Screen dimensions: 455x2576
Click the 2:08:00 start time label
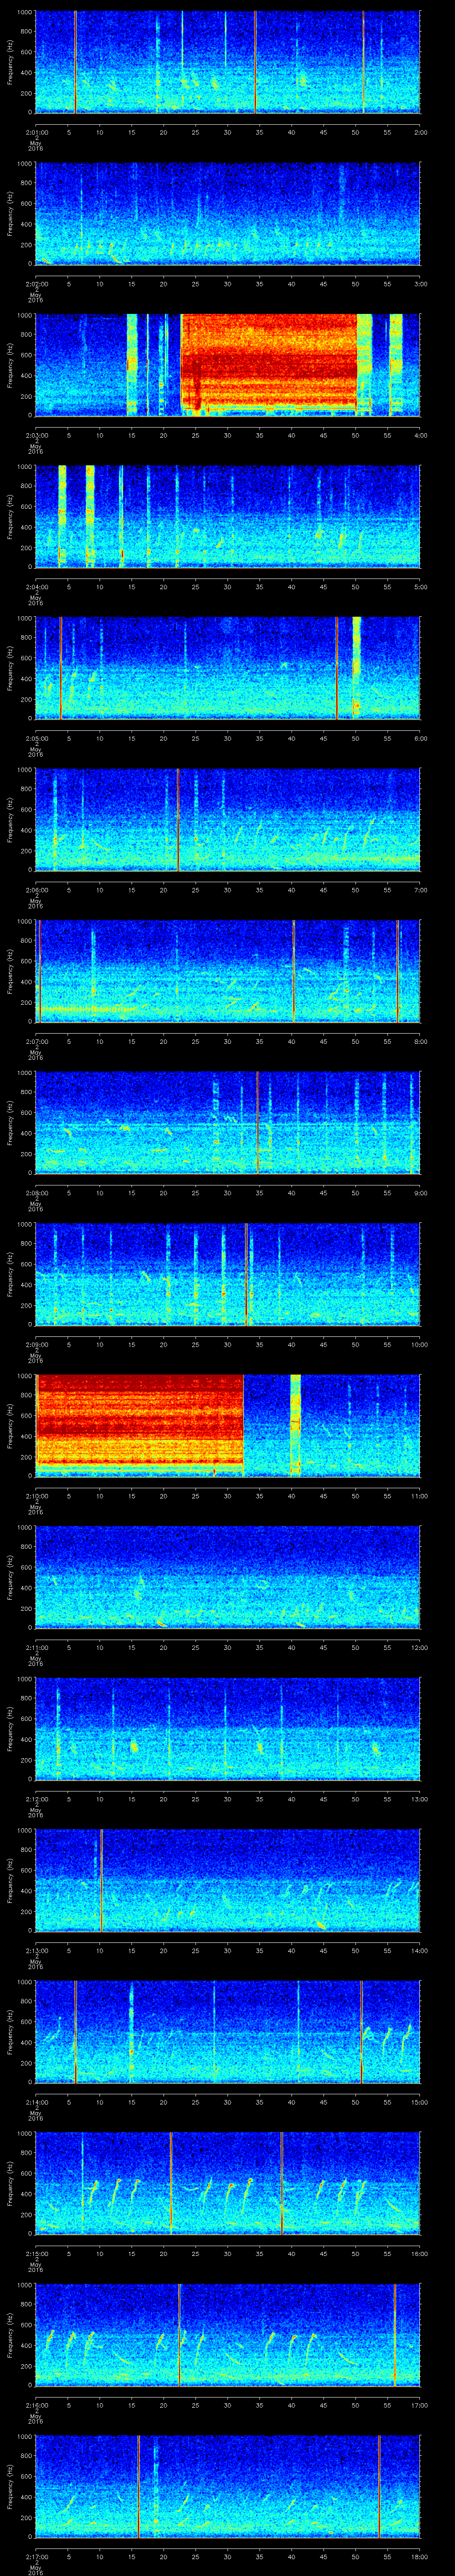pyautogui.click(x=36, y=1193)
